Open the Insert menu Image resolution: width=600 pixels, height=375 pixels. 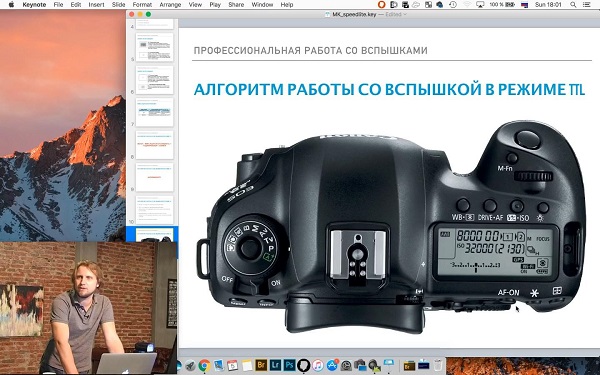coord(96,5)
